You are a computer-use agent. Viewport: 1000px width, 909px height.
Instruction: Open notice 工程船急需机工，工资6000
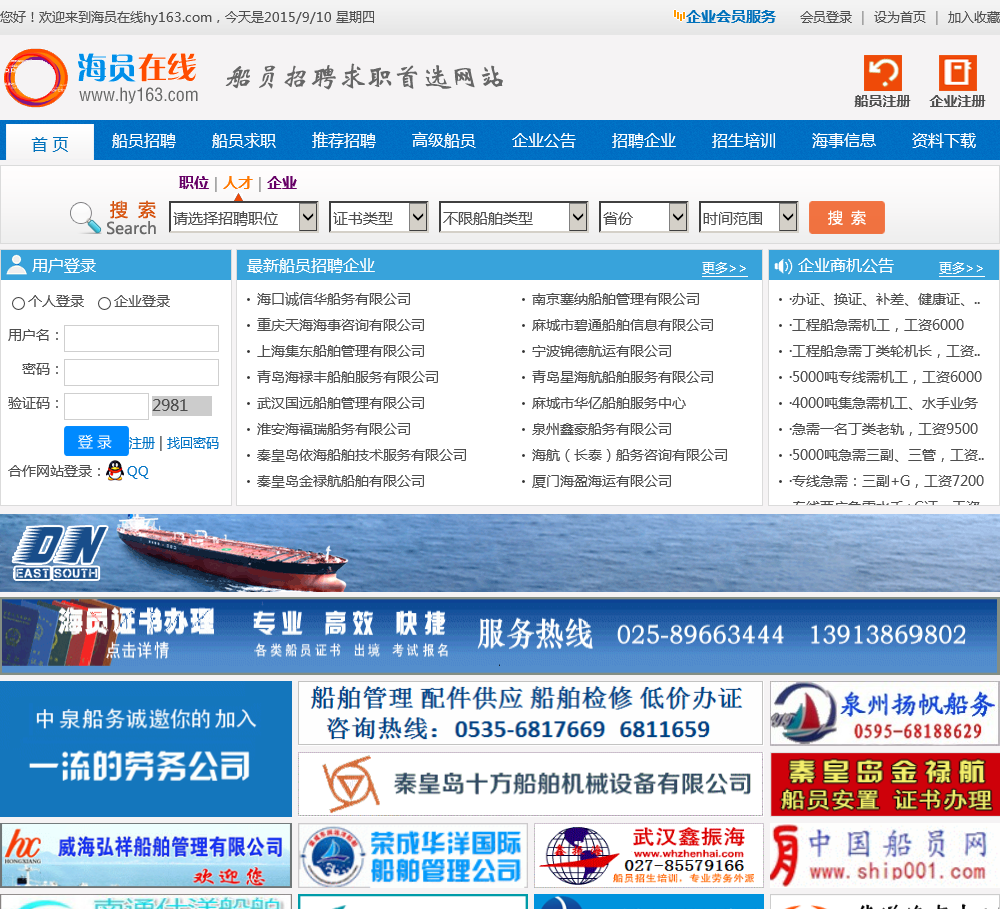[x=877, y=325]
